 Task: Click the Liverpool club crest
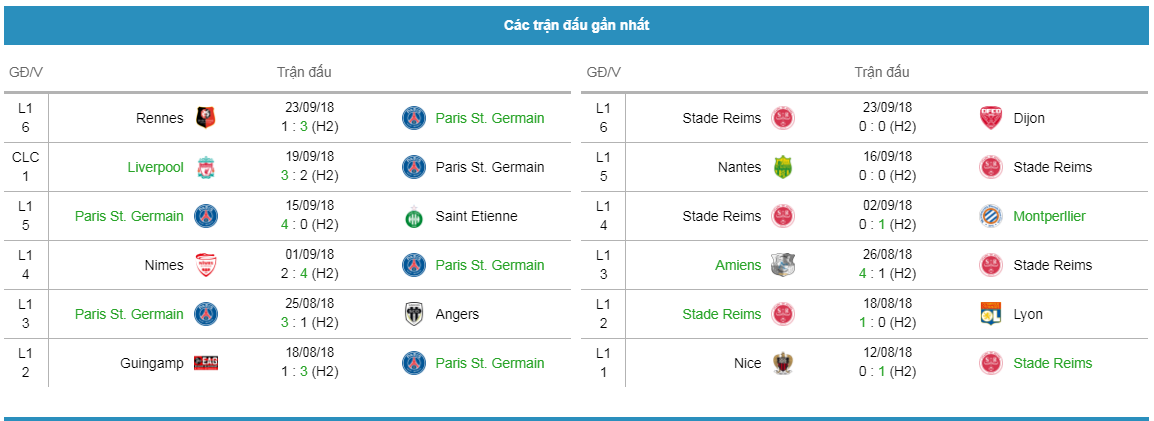pos(206,167)
